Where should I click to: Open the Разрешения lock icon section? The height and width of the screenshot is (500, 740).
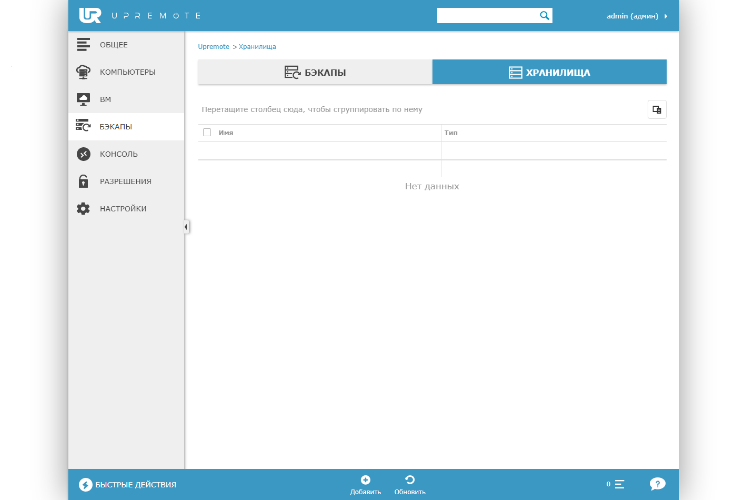pos(84,181)
